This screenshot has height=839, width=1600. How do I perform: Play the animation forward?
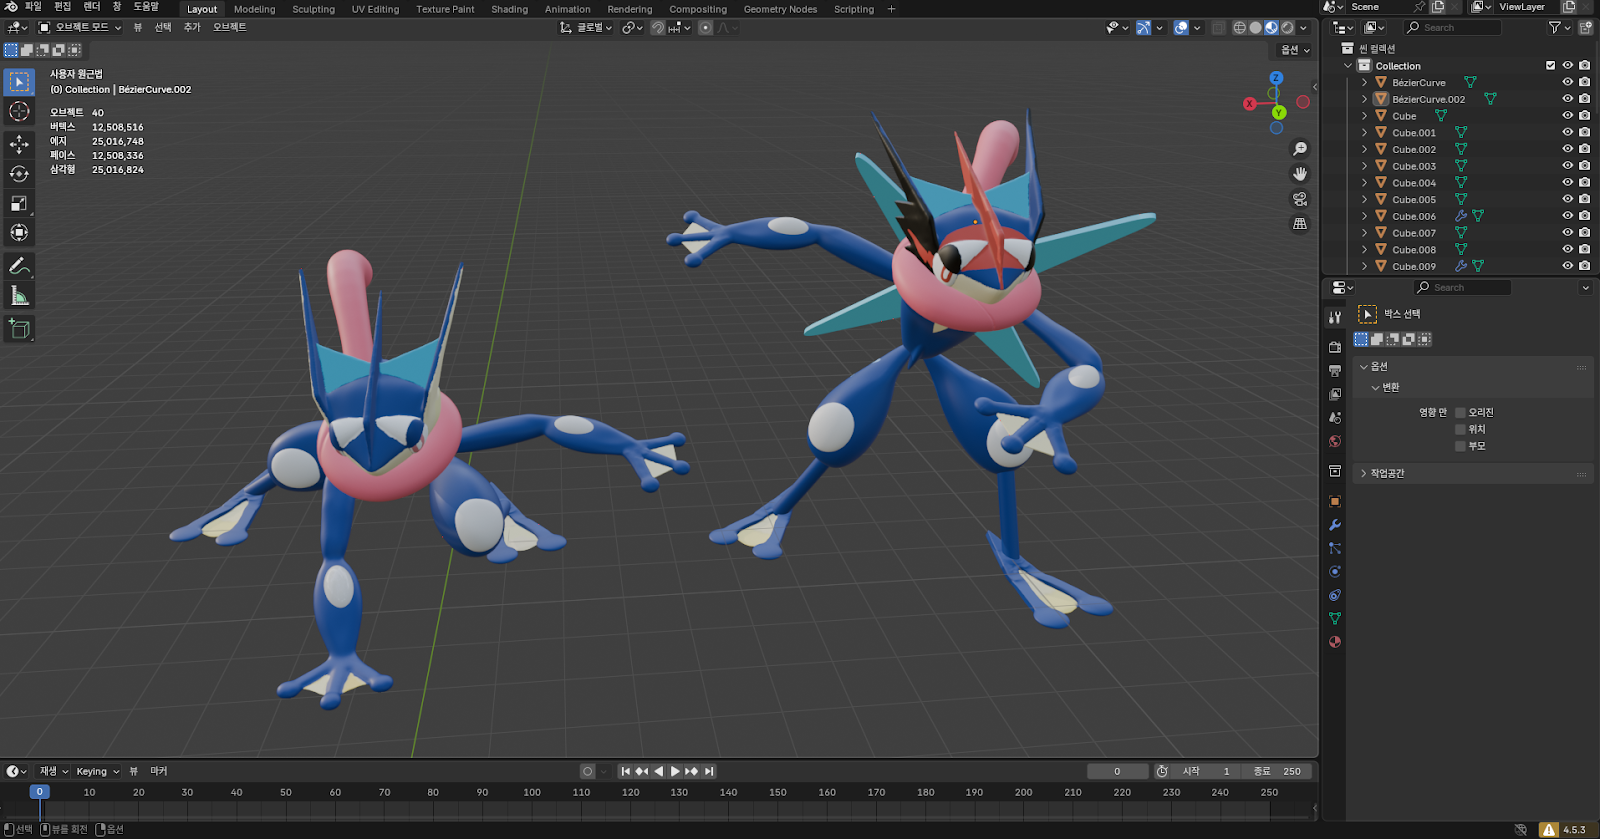click(675, 771)
